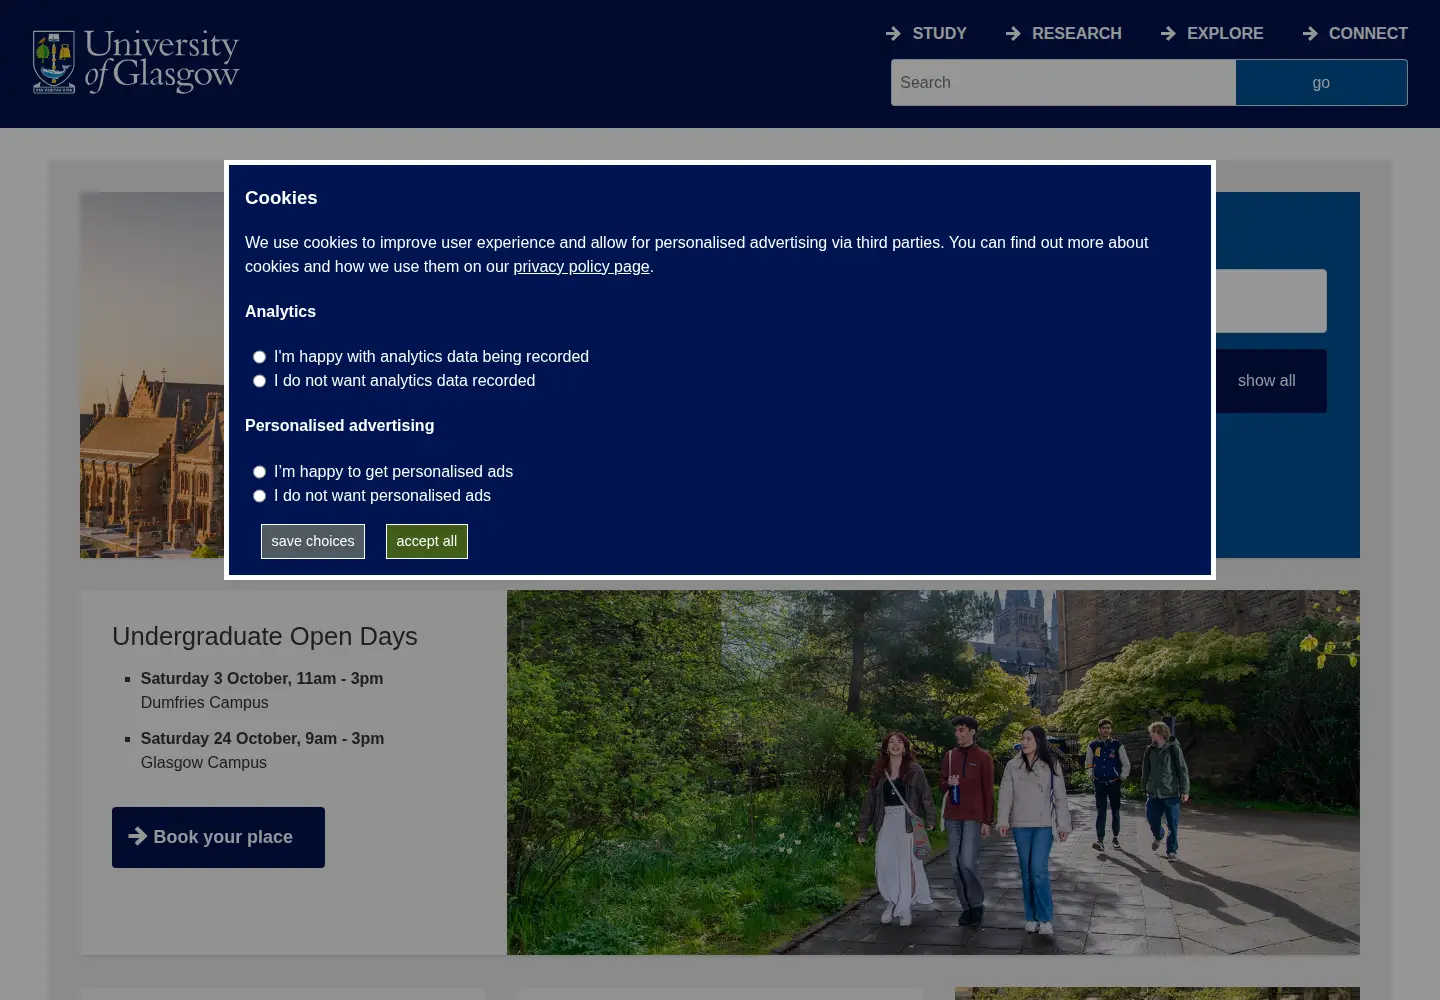Click the Personalised advertising heading

click(339, 426)
